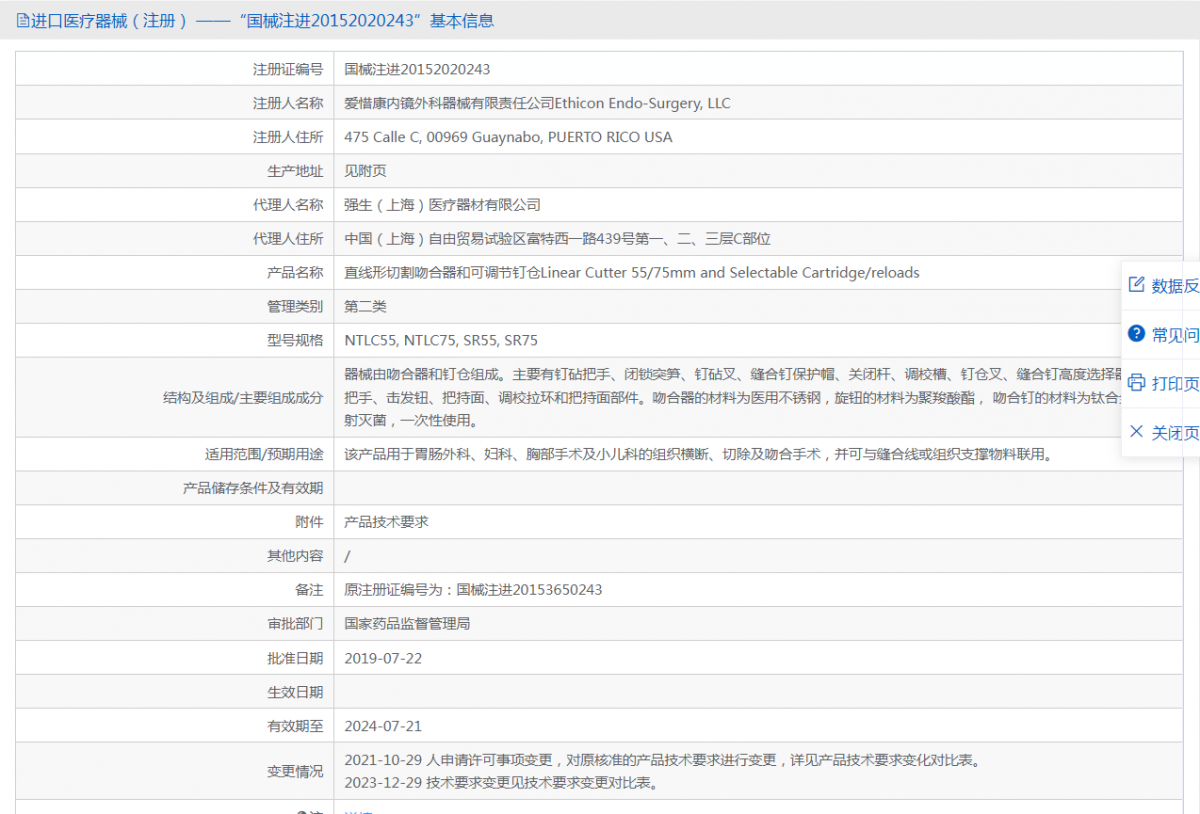
Task: Click the 结构及组成/主要组成成分 label cell
Action: (x=175, y=398)
